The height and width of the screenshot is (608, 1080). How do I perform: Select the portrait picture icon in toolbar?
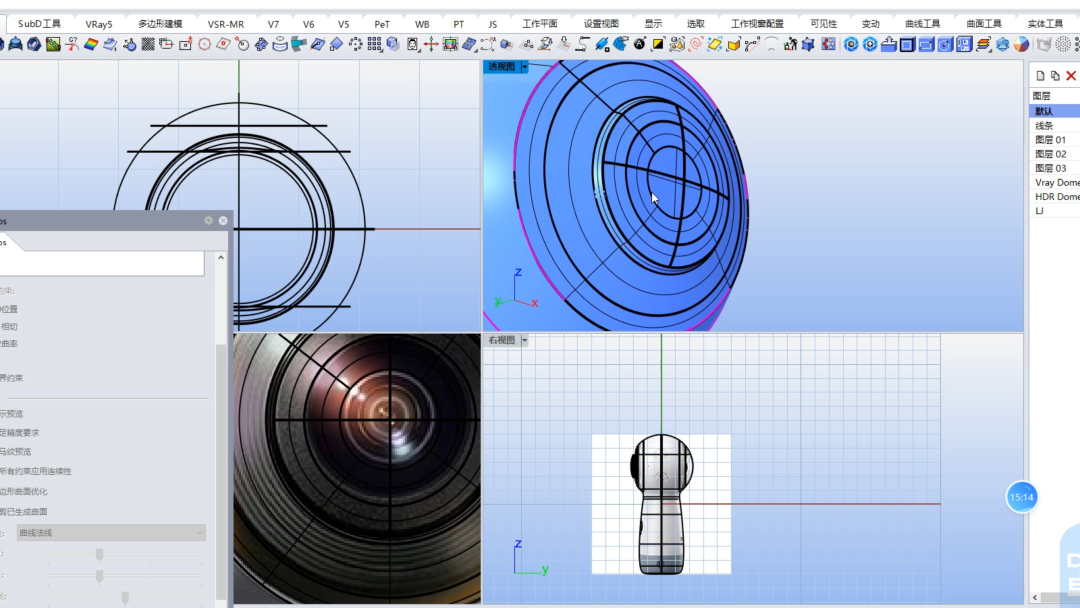tap(412, 45)
